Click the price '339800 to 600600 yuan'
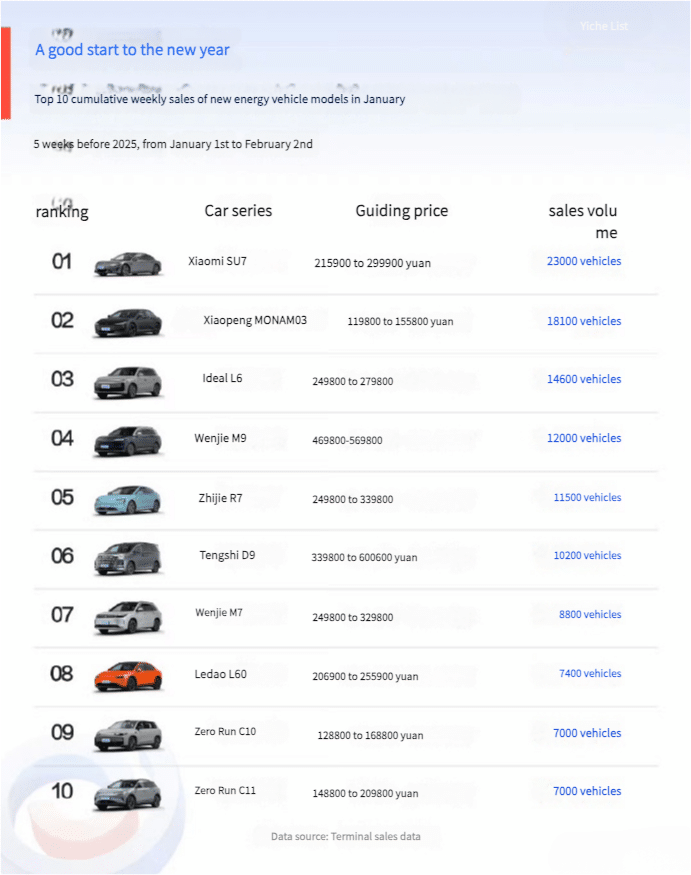 [x=364, y=557]
